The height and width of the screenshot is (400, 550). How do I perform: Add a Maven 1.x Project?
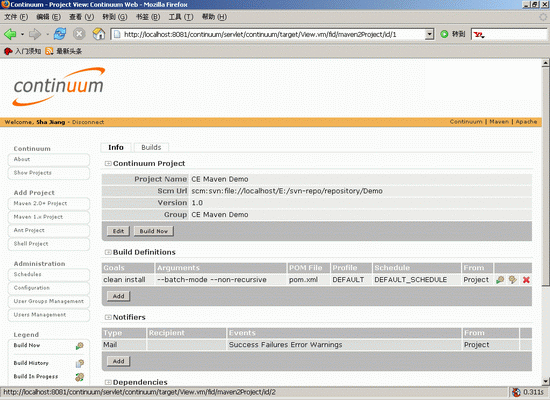49,217
